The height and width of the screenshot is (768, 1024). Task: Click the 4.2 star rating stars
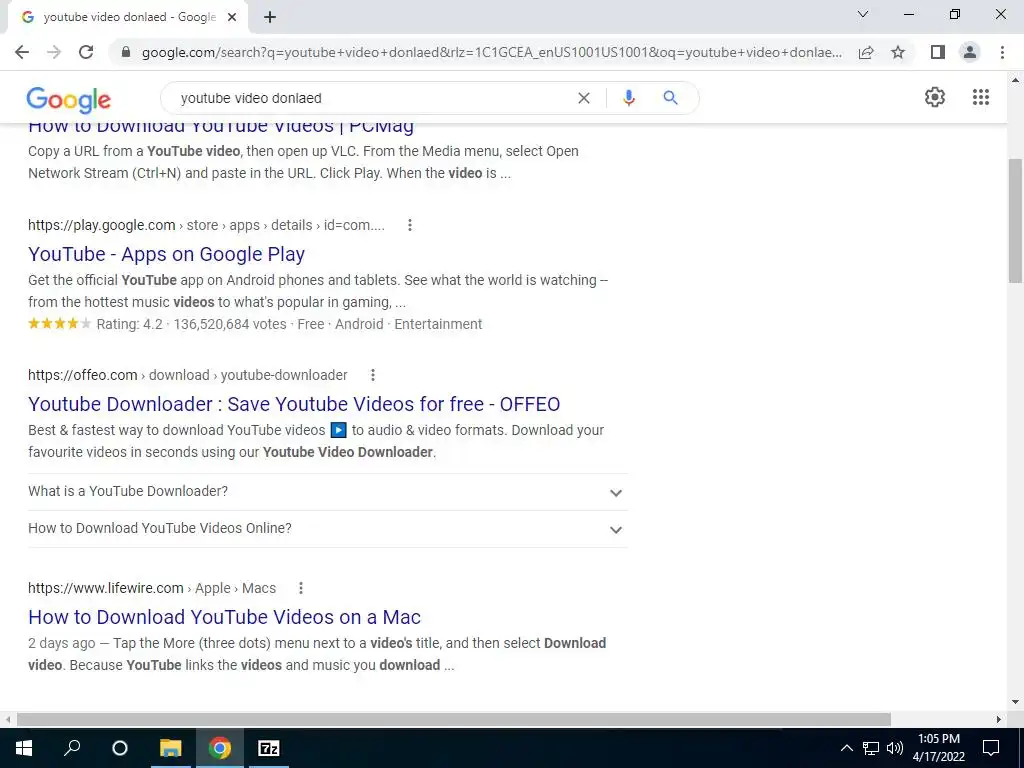[59, 324]
